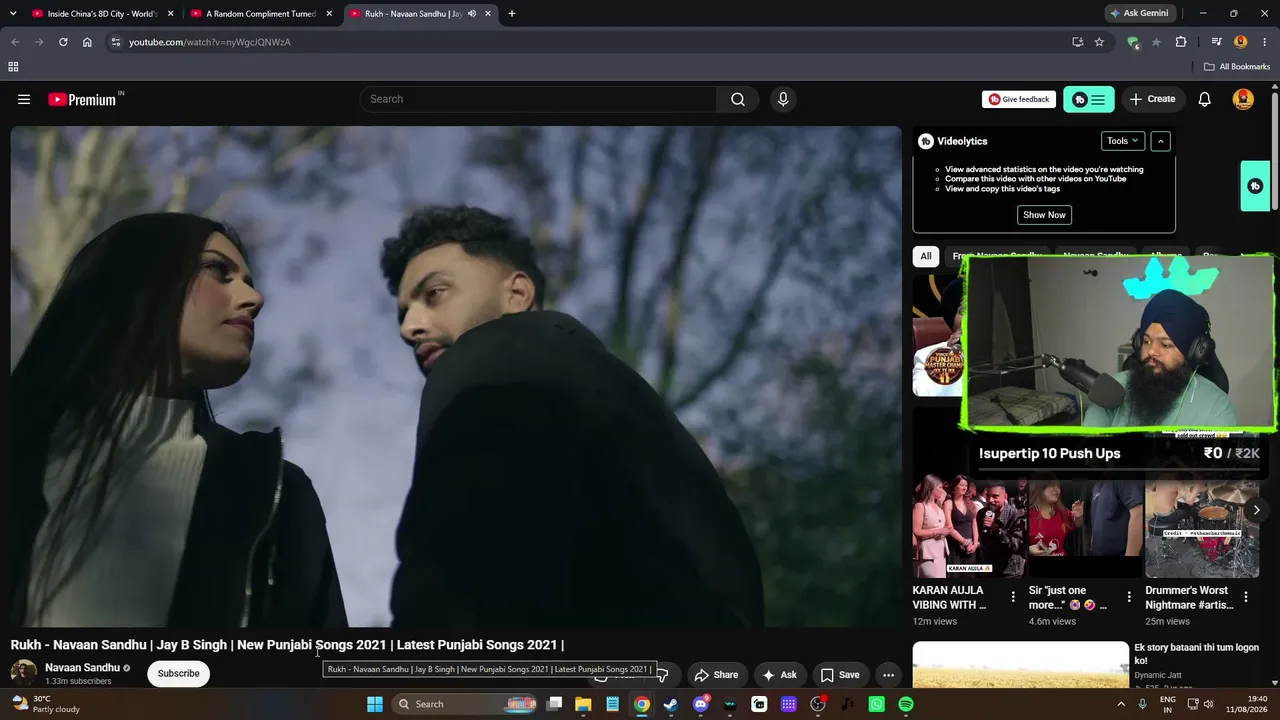Click the YouTube search input field
1280x720 pixels.
click(x=538, y=99)
